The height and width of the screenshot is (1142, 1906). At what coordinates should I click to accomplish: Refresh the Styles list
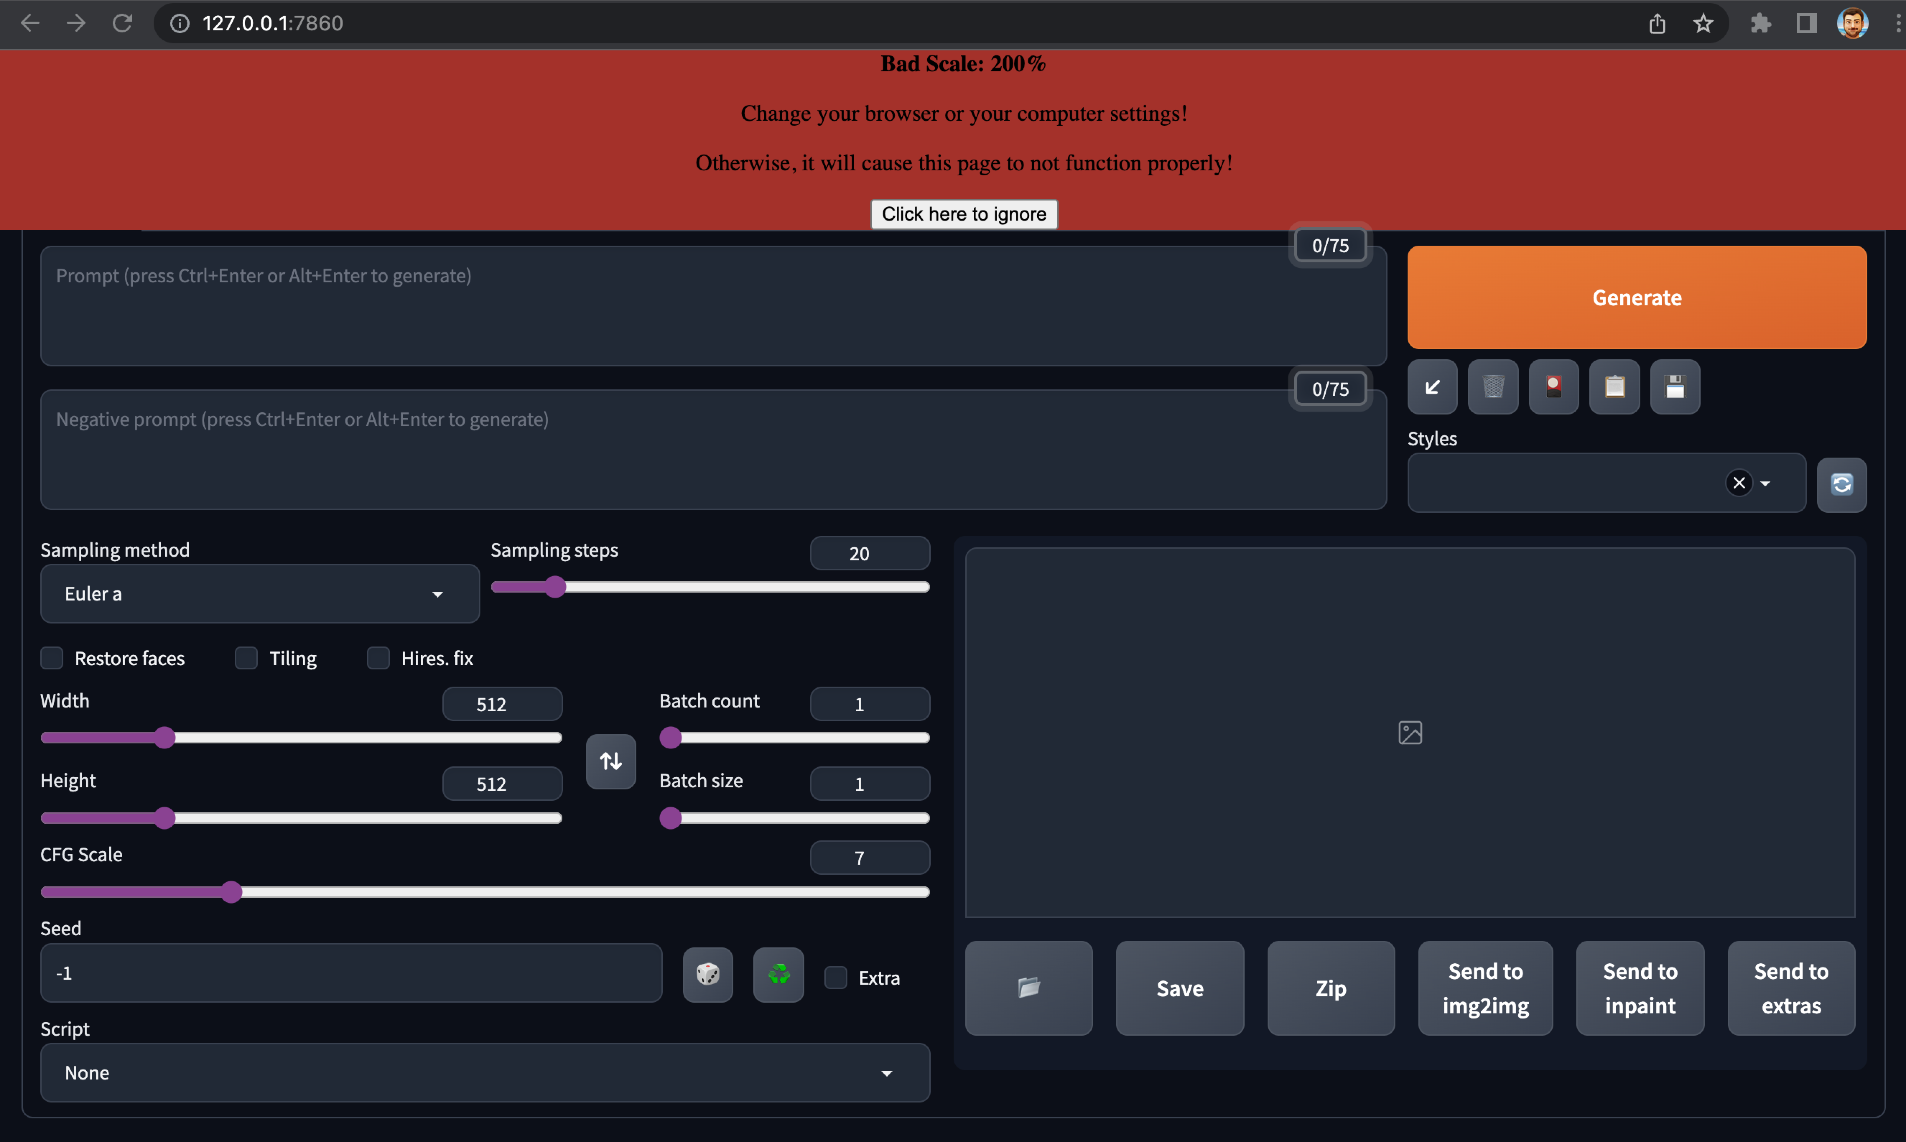pos(1842,484)
